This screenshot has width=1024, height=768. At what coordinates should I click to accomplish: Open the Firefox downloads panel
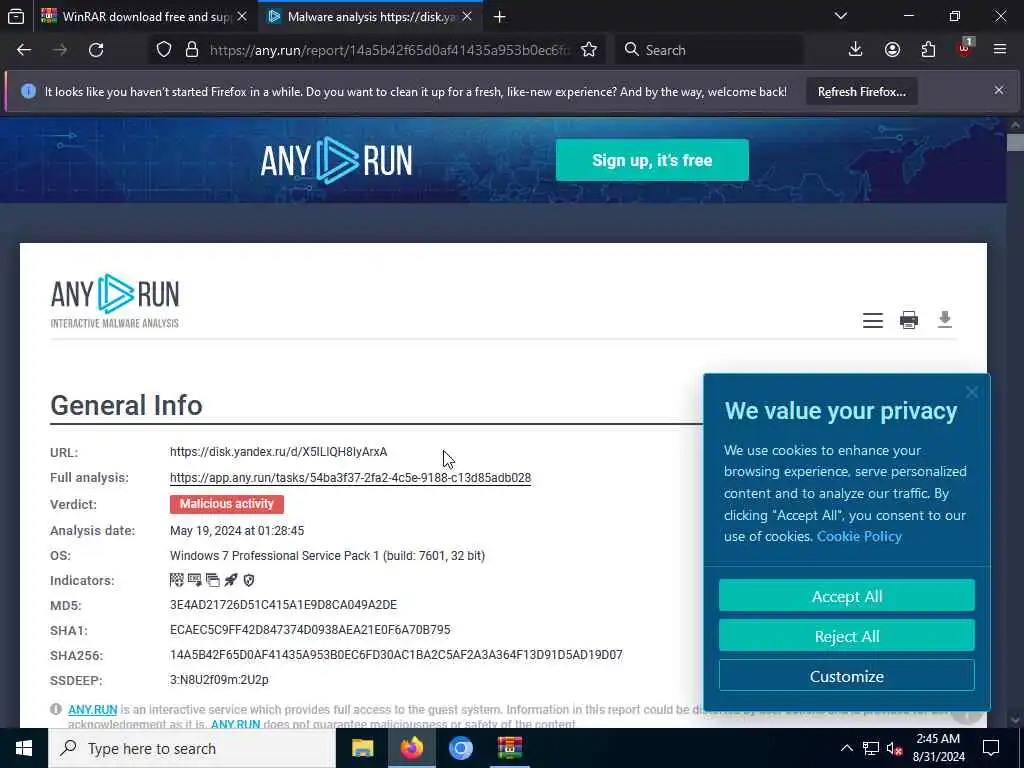(856, 50)
